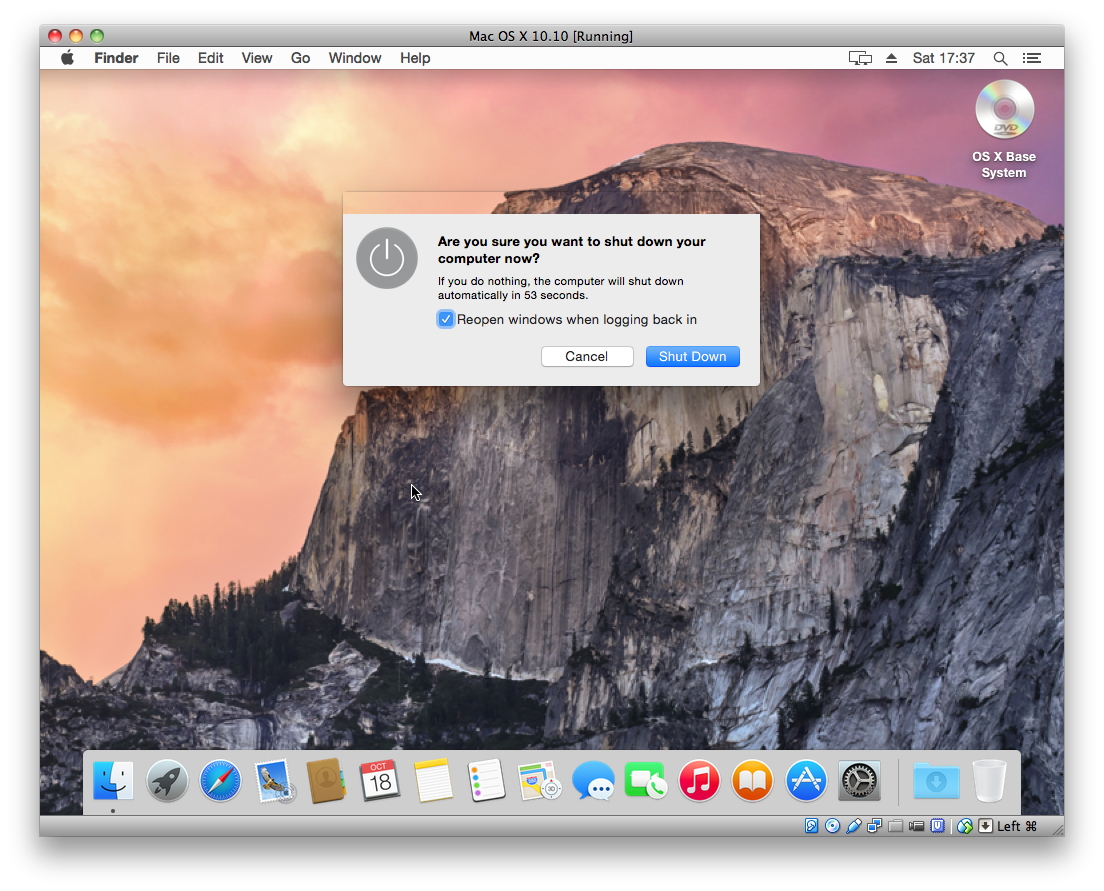
Task: Close VirtualBox window with red button
Action: [x=55, y=35]
